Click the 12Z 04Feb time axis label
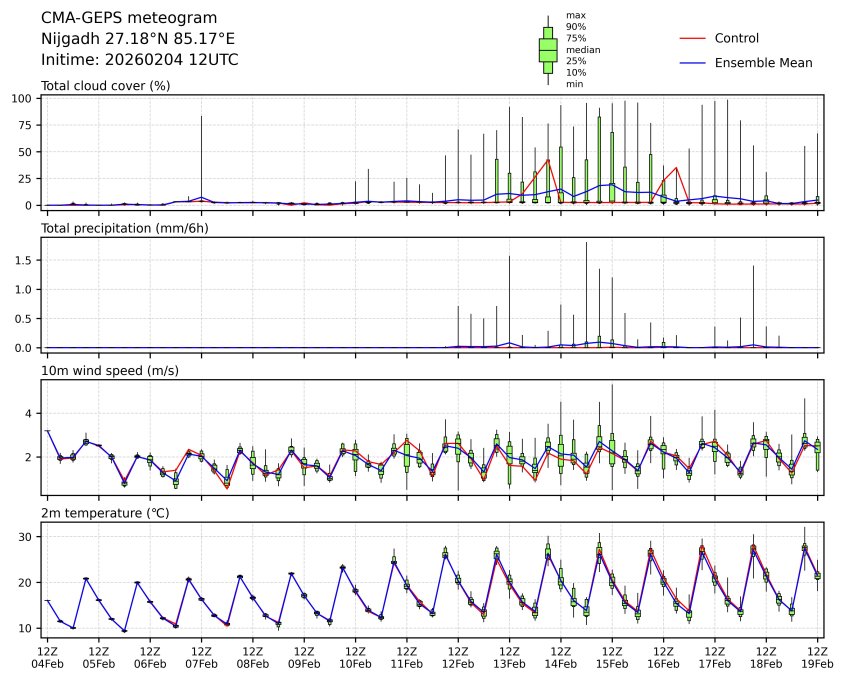The image size is (845, 681). pos(47,656)
